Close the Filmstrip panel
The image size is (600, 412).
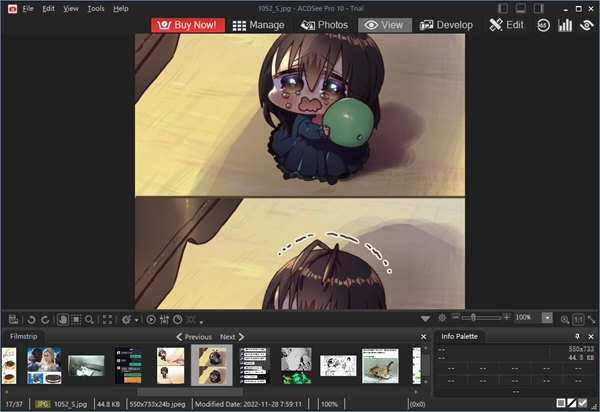[424, 337]
